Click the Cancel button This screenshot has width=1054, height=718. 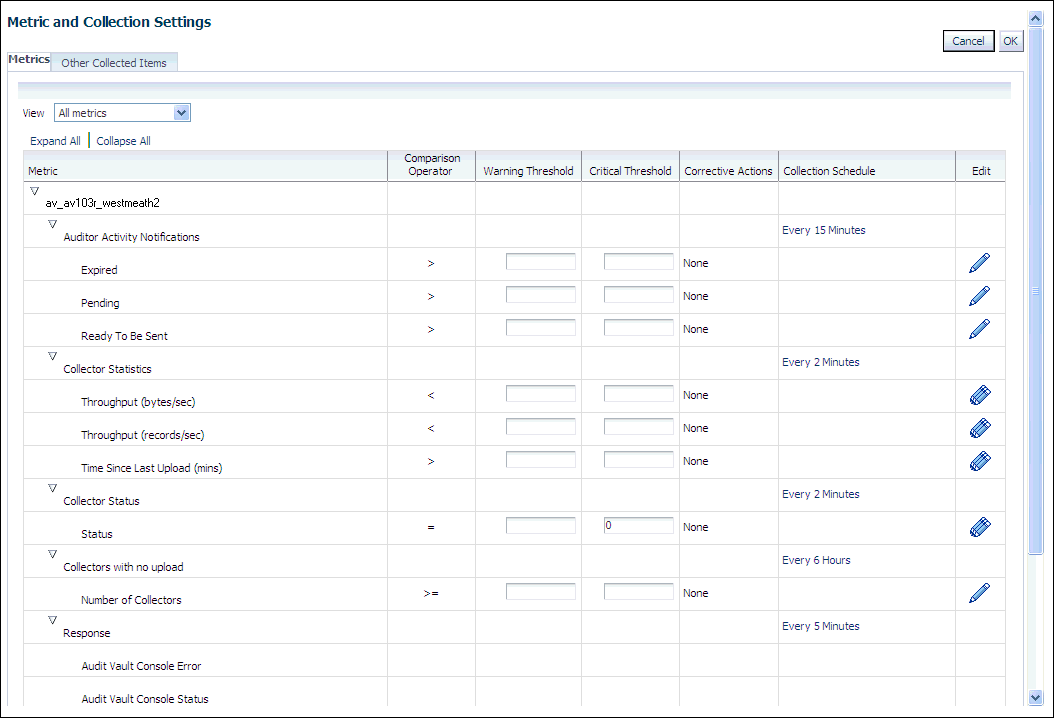[x=968, y=41]
